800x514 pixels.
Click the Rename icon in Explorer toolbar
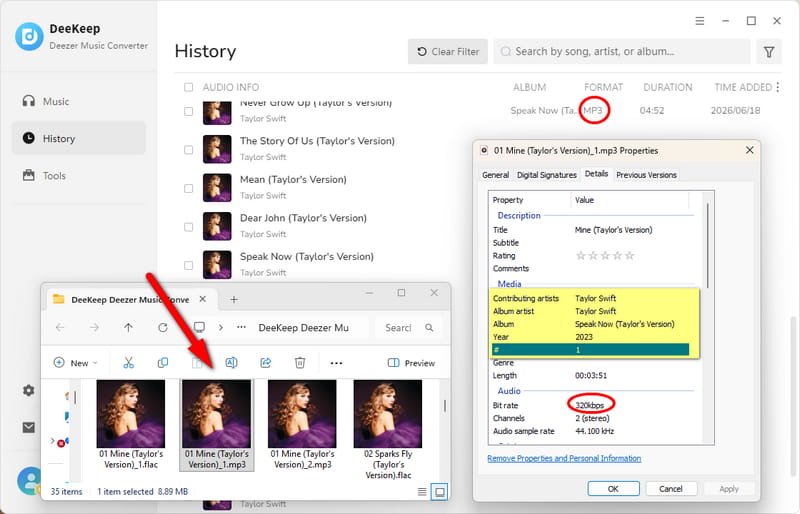(x=231, y=363)
